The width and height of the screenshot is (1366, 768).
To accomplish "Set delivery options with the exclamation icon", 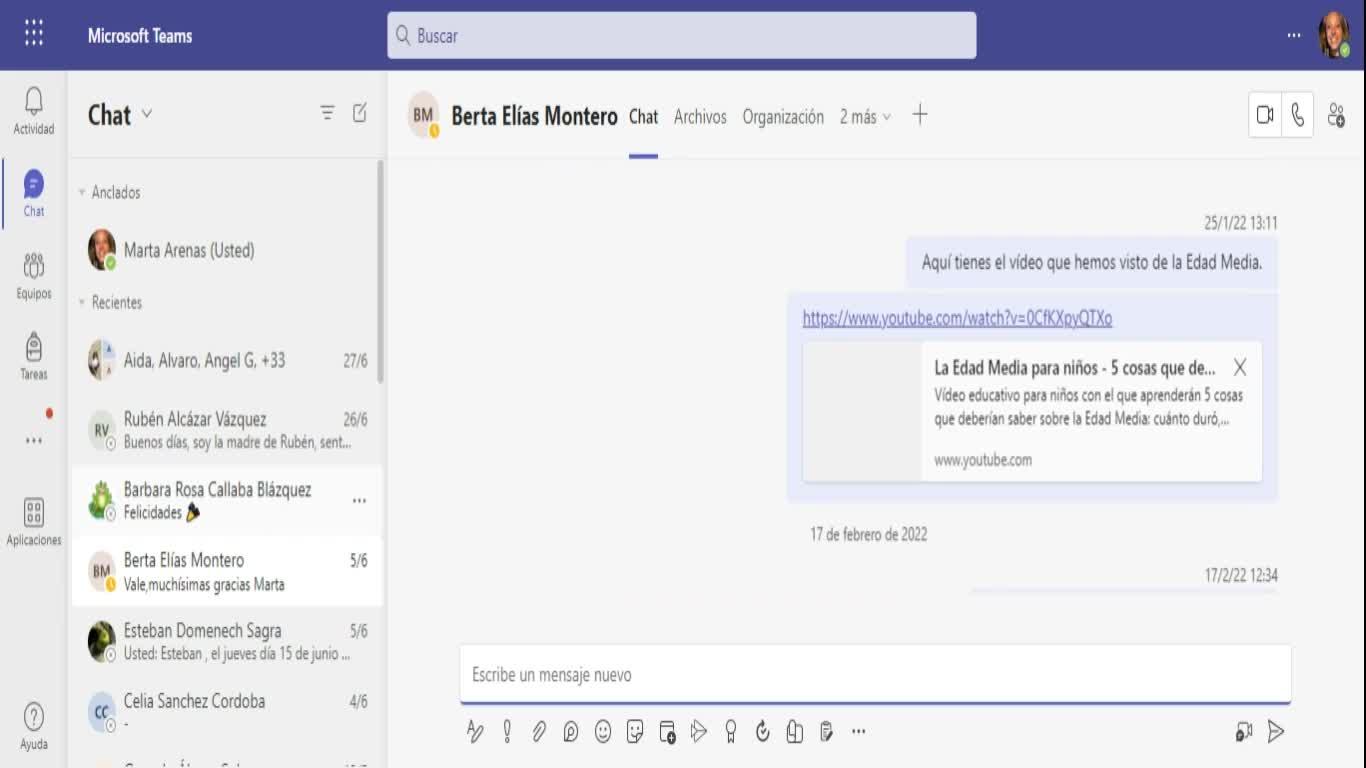I will click(507, 732).
